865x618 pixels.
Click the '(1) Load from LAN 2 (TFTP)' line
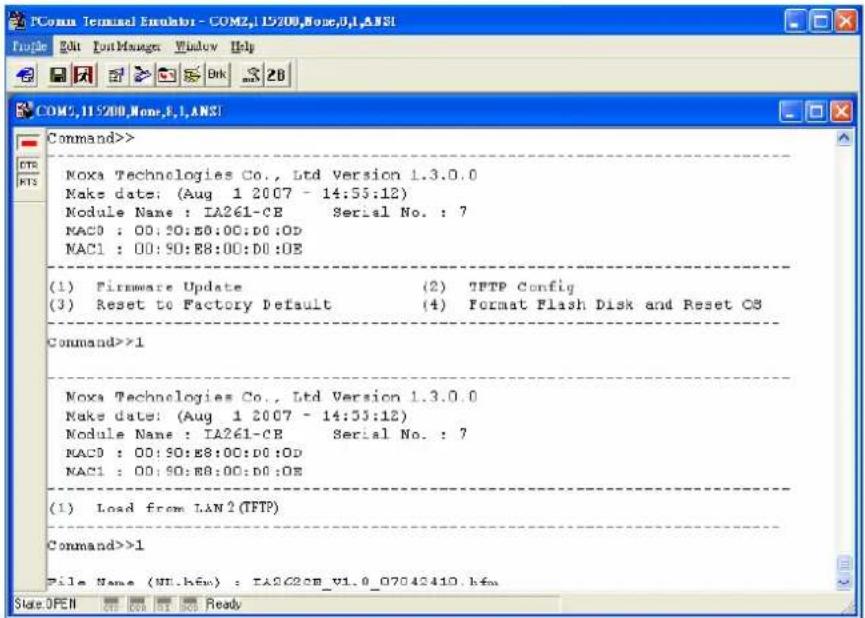pos(164,508)
